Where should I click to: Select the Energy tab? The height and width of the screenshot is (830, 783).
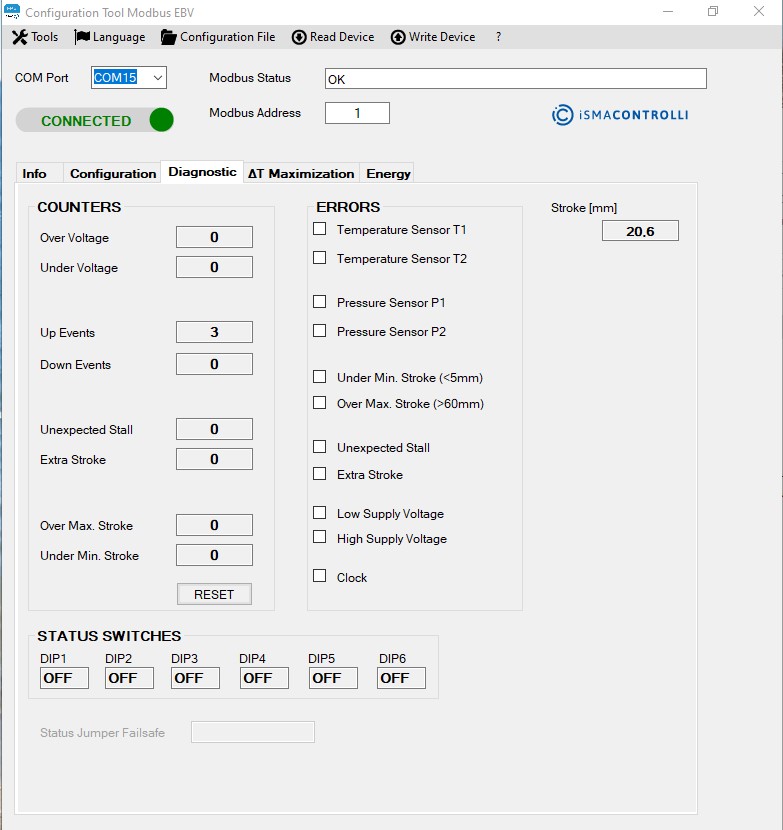point(388,173)
